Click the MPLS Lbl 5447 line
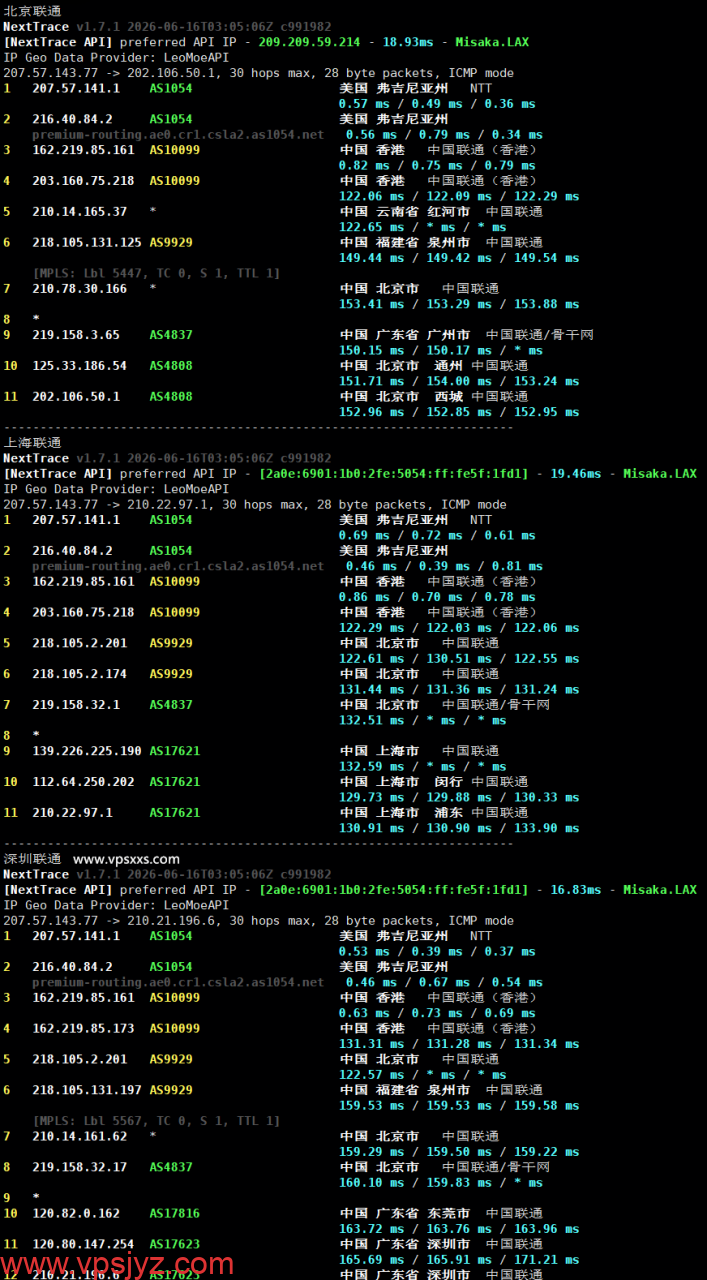The image size is (707, 1280). [x=156, y=273]
